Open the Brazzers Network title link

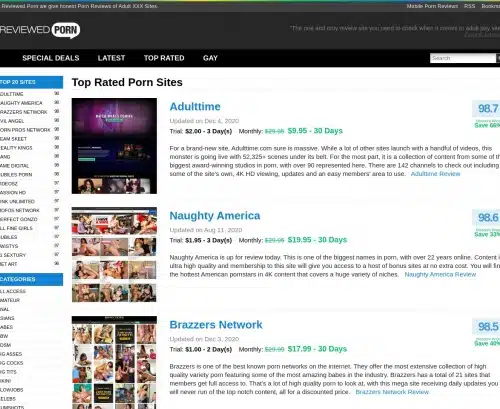(216, 325)
